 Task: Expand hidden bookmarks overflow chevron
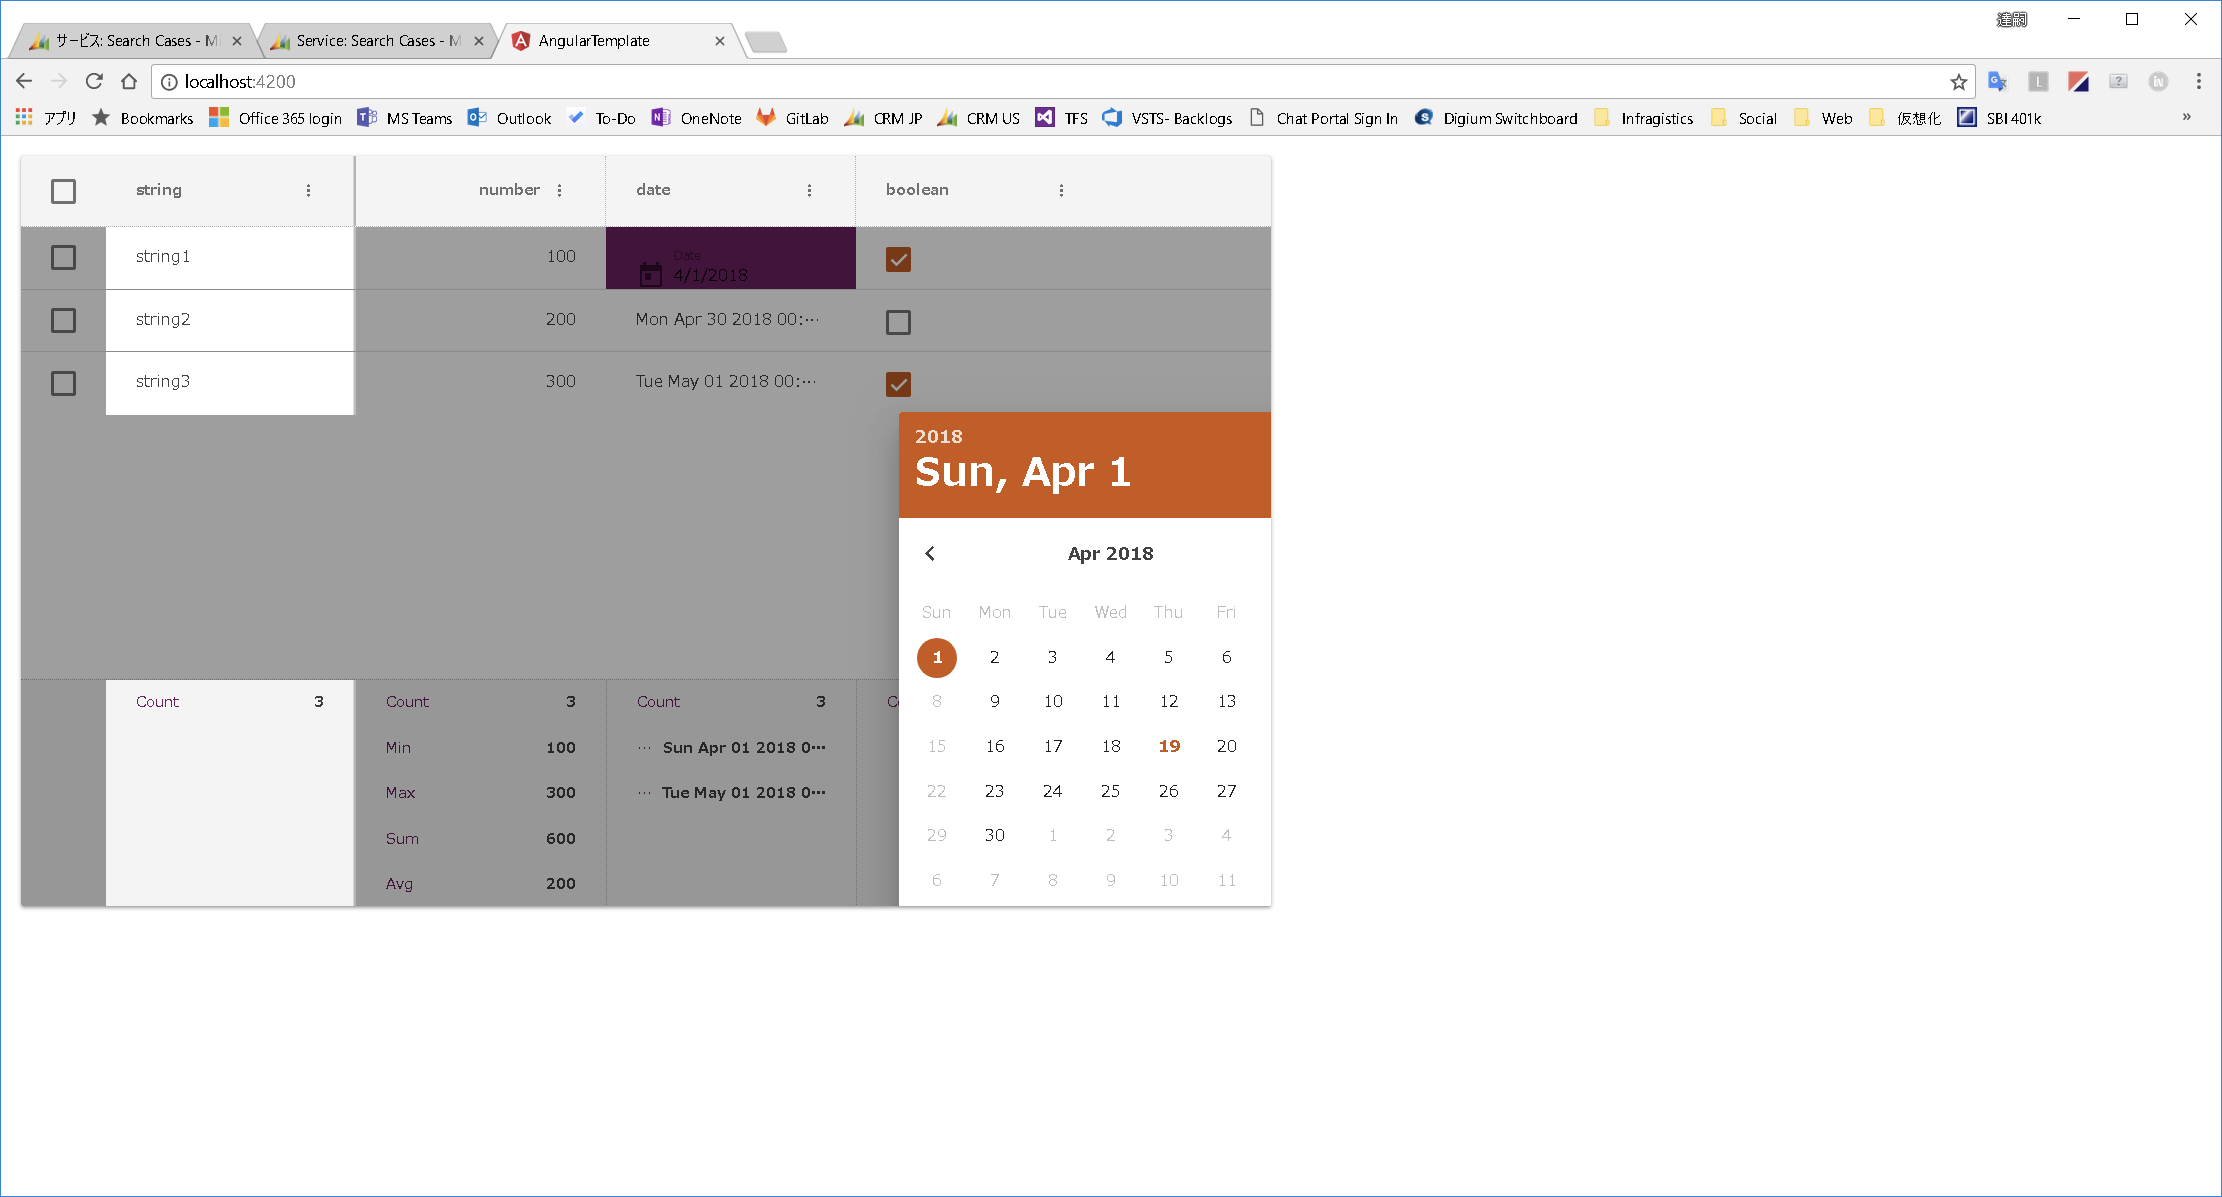(x=2186, y=118)
